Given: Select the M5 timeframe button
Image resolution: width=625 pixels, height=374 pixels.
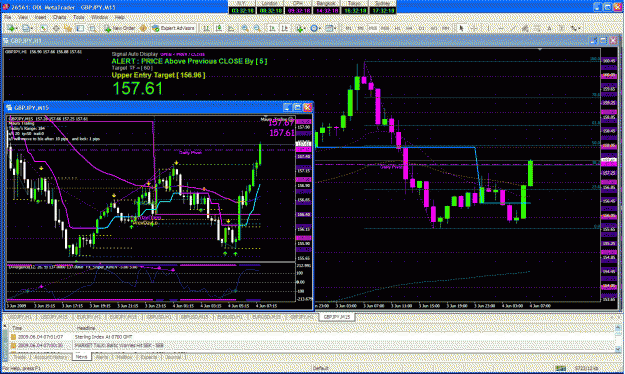Looking at the screenshot, I should pyautogui.click(x=361, y=28).
